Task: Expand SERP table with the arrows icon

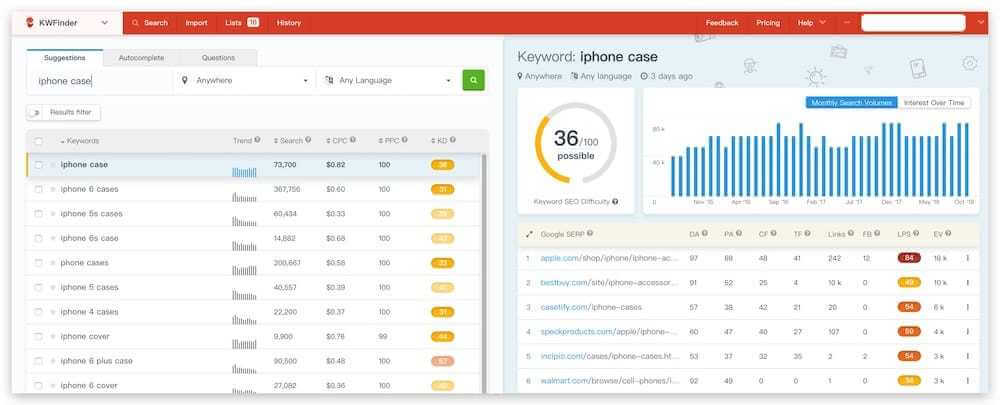Action: point(529,234)
